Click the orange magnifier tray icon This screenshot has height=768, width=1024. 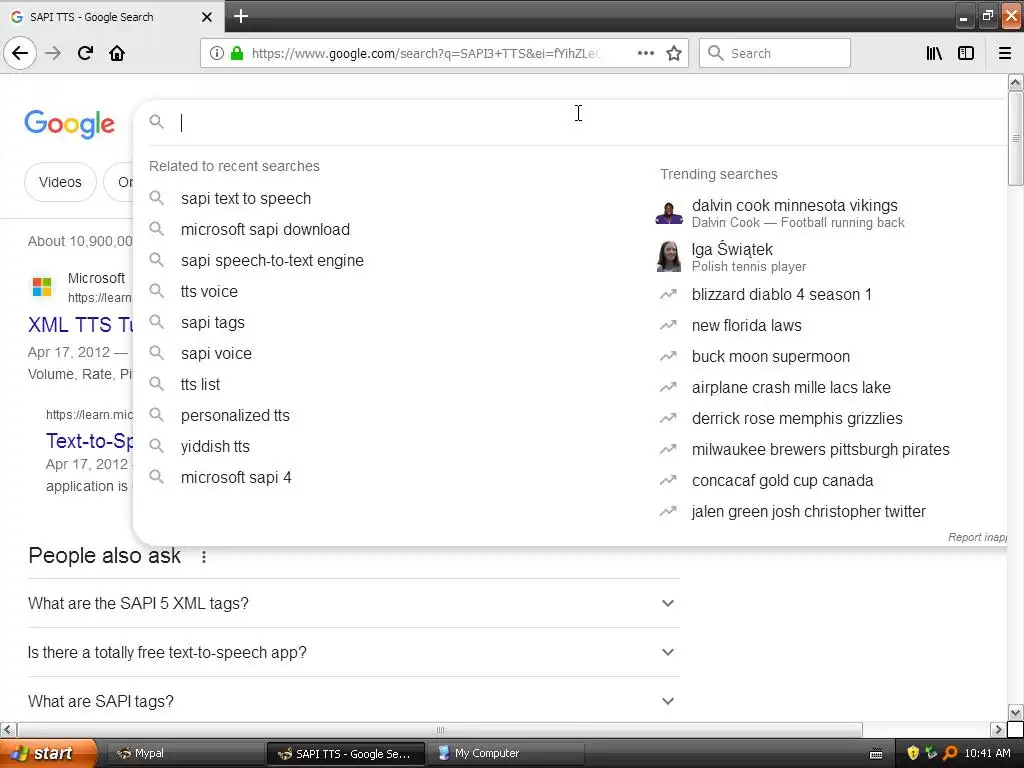pos(950,753)
